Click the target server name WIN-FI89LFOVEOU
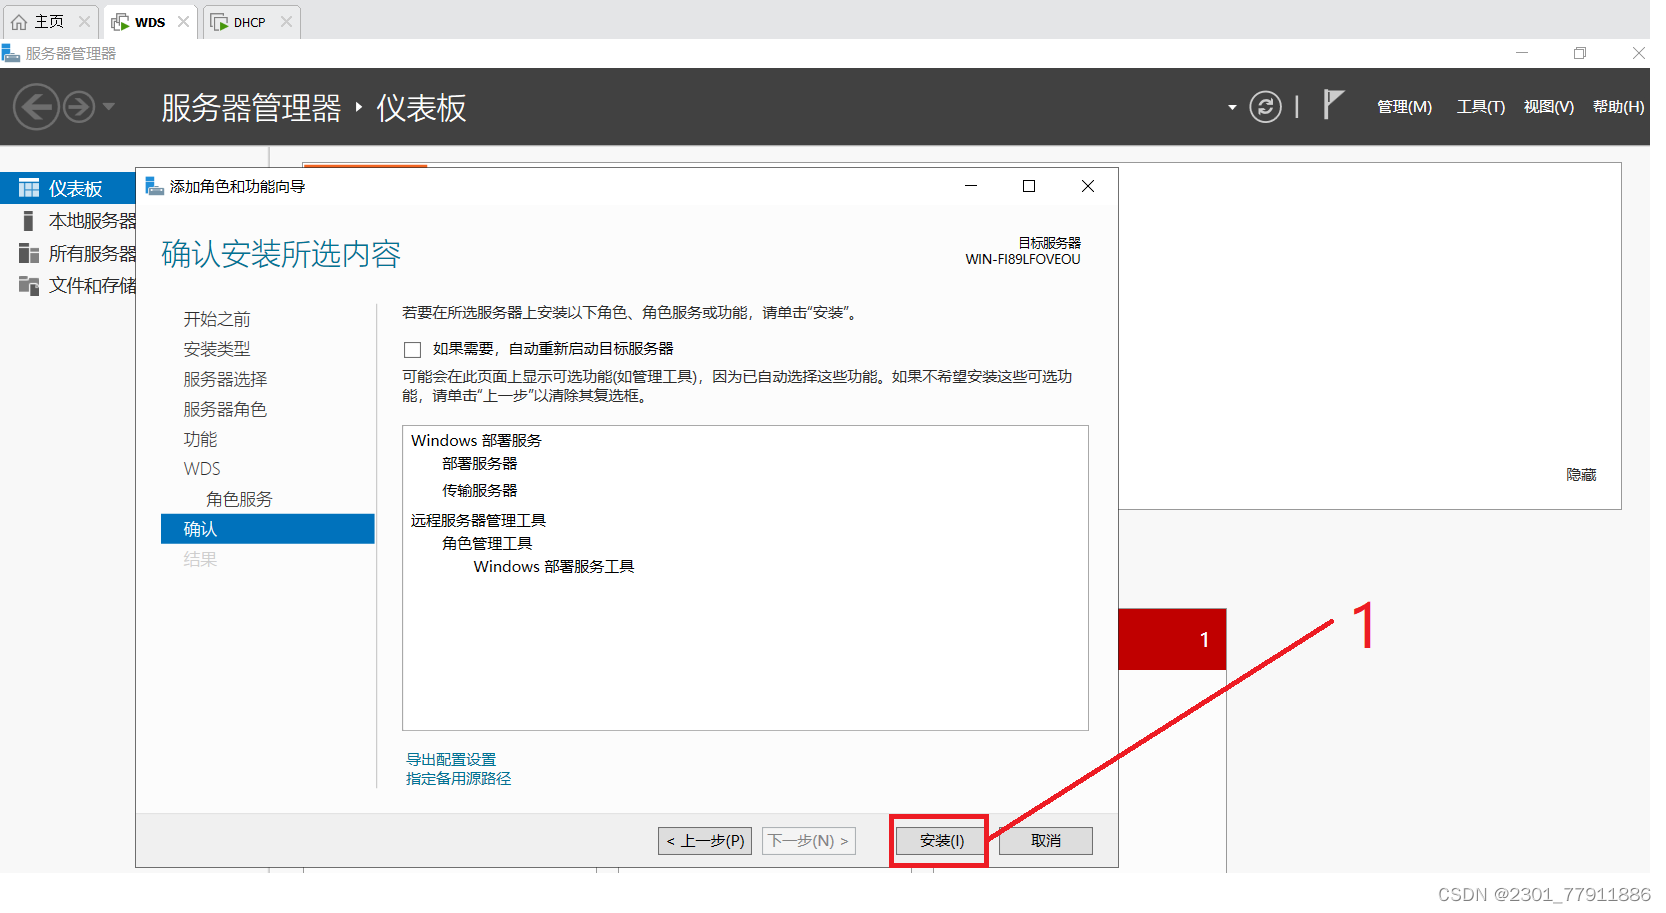Viewport: 1666px width, 913px height. click(x=1023, y=259)
